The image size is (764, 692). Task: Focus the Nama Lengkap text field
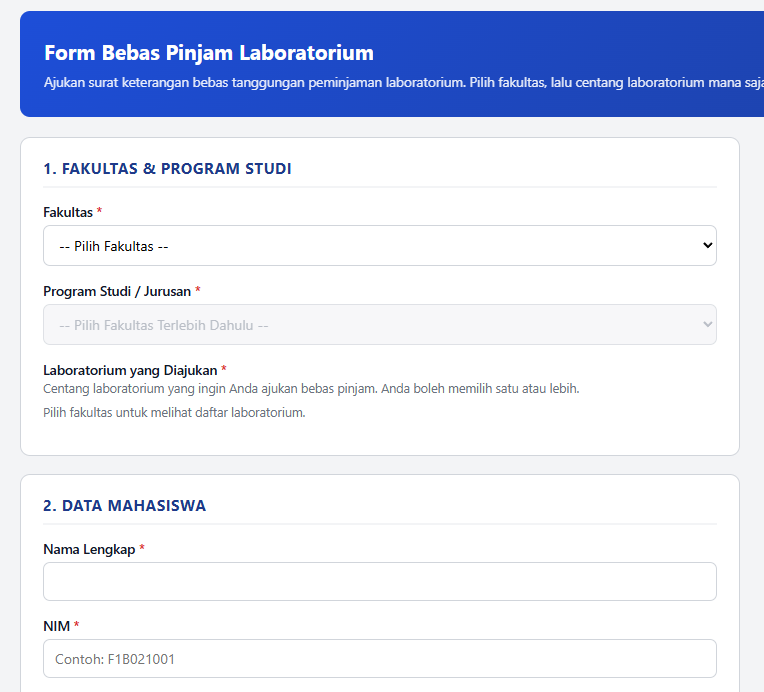tap(380, 581)
